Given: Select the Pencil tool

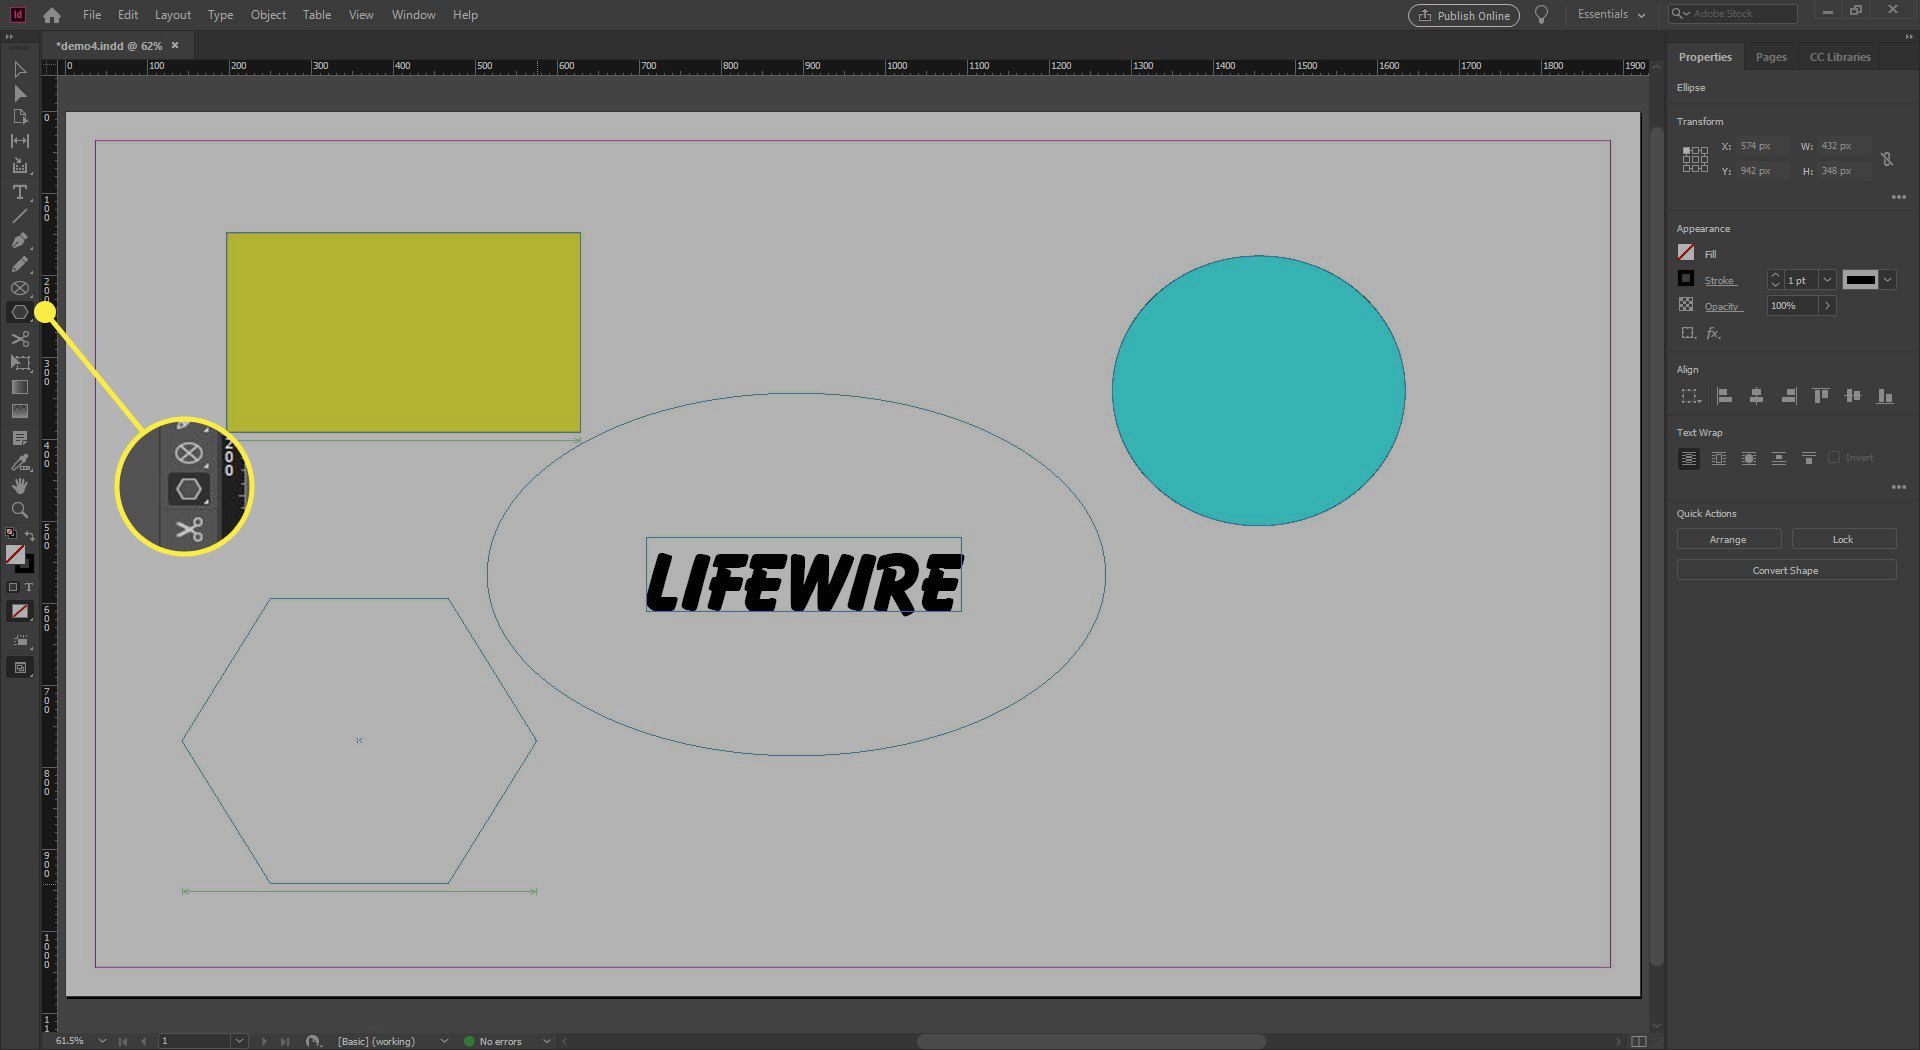Looking at the screenshot, I should tap(19, 264).
